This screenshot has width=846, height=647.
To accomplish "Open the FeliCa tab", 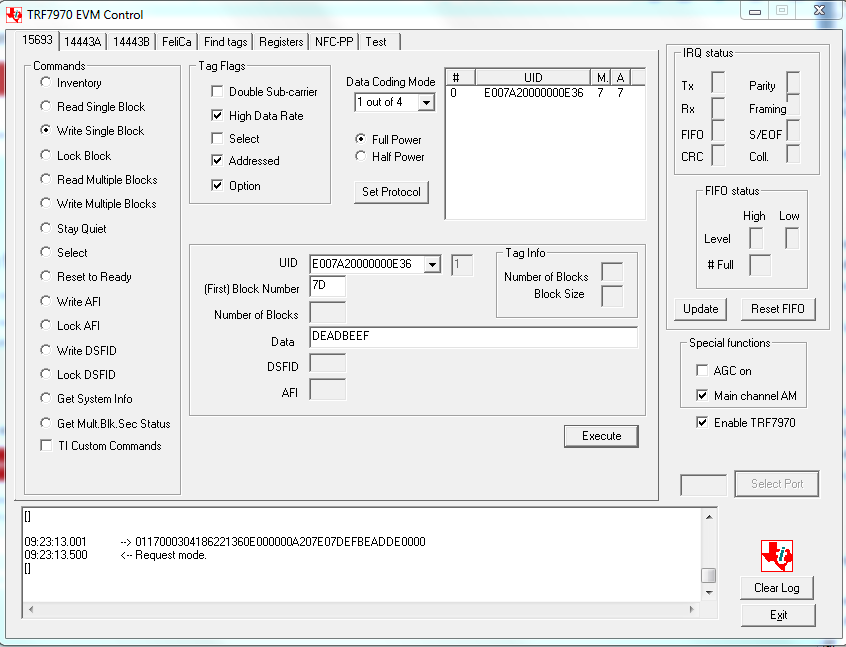I will click(x=176, y=42).
